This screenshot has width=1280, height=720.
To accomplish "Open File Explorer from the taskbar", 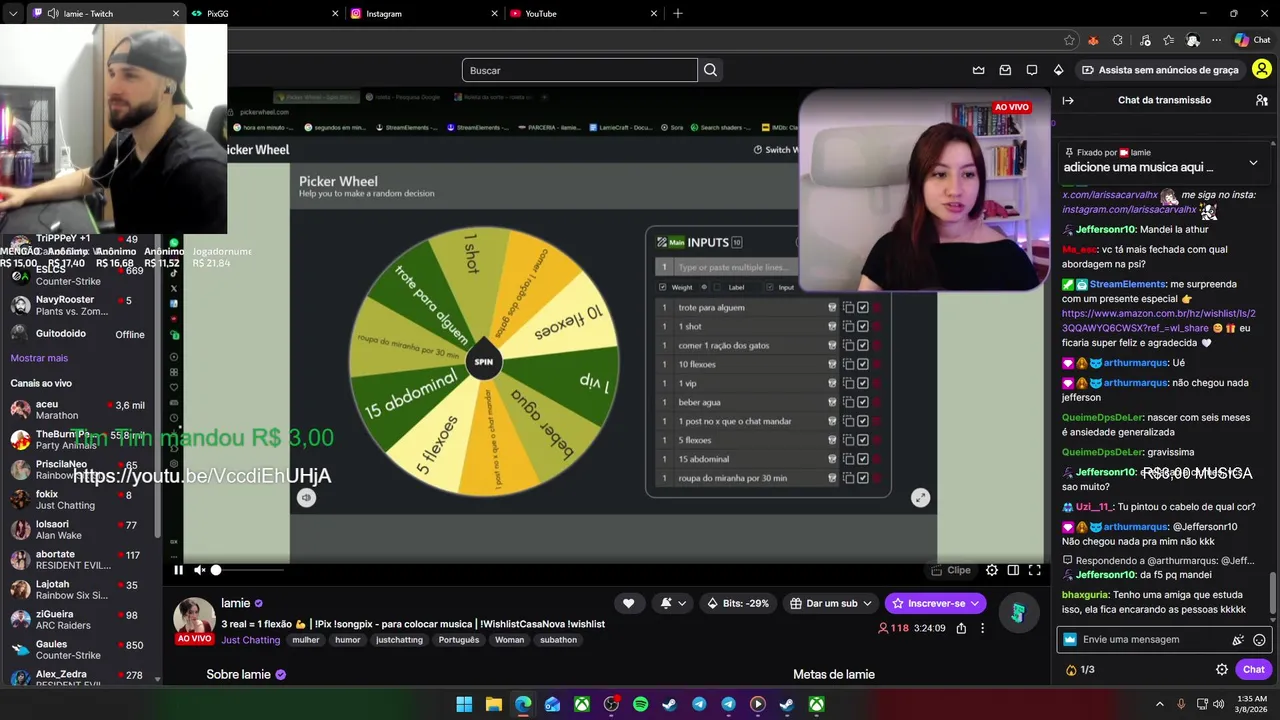I will tap(493, 704).
